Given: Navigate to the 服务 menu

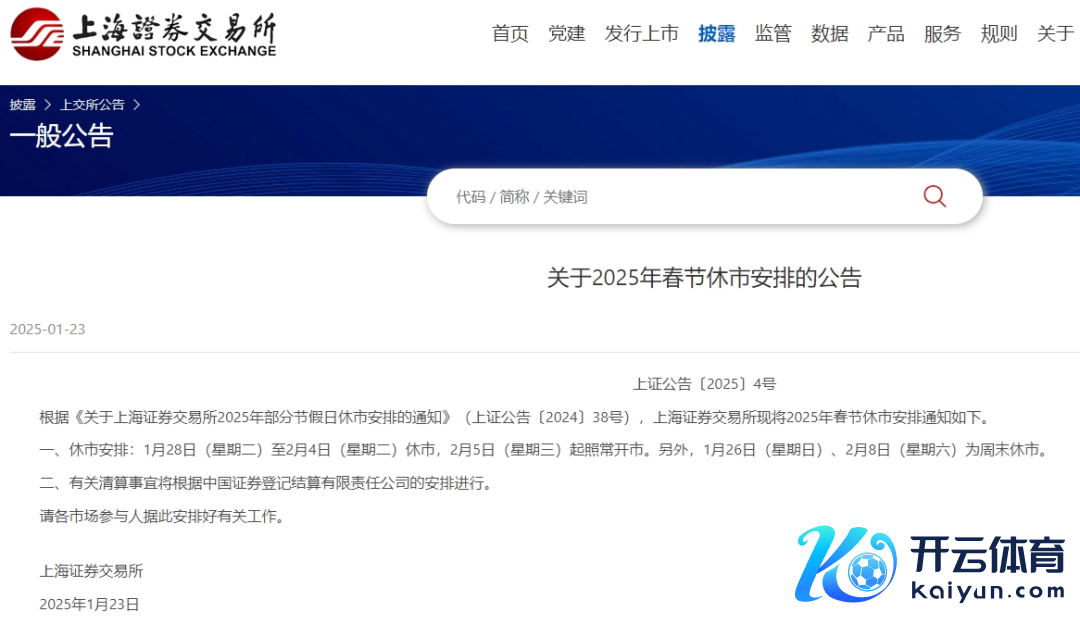Looking at the screenshot, I should (942, 34).
